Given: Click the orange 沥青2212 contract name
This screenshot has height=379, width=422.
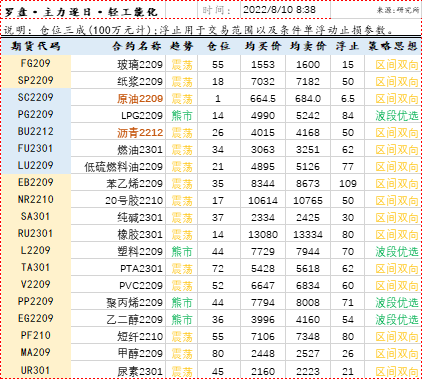Looking at the screenshot, I should click(x=140, y=133).
